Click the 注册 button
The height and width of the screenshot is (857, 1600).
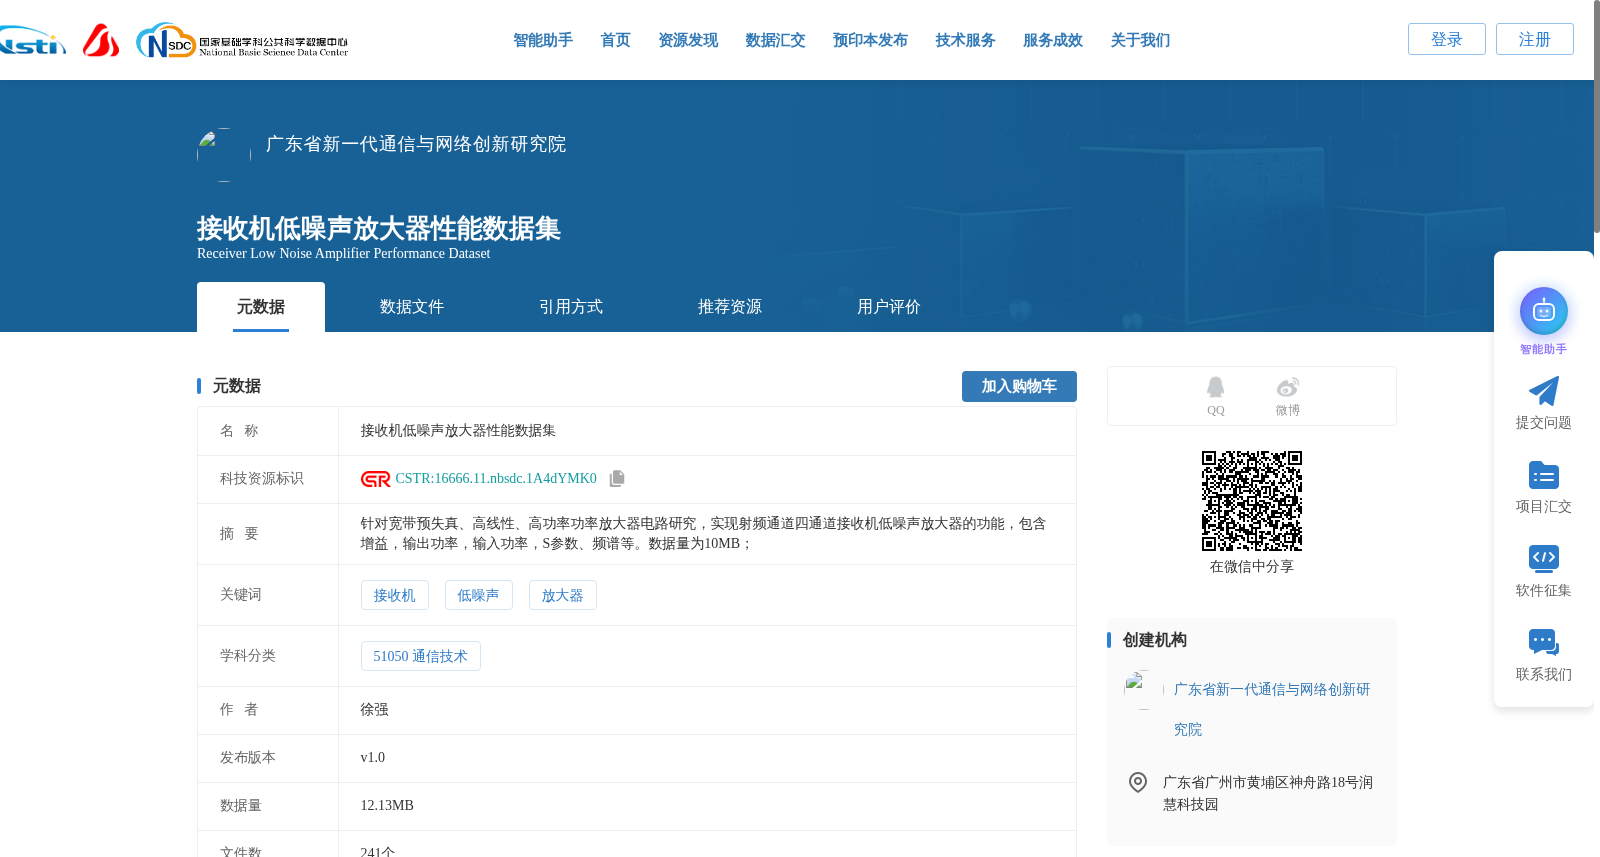coord(1534,39)
